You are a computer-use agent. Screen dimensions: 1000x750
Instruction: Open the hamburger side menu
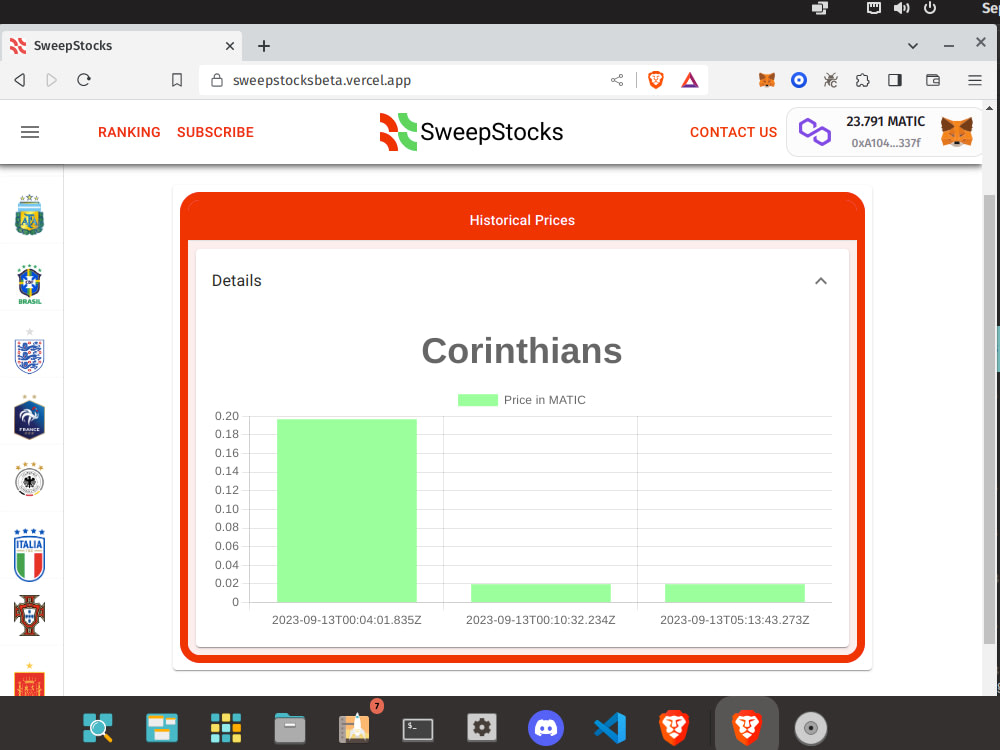pyautogui.click(x=30, y=132)
